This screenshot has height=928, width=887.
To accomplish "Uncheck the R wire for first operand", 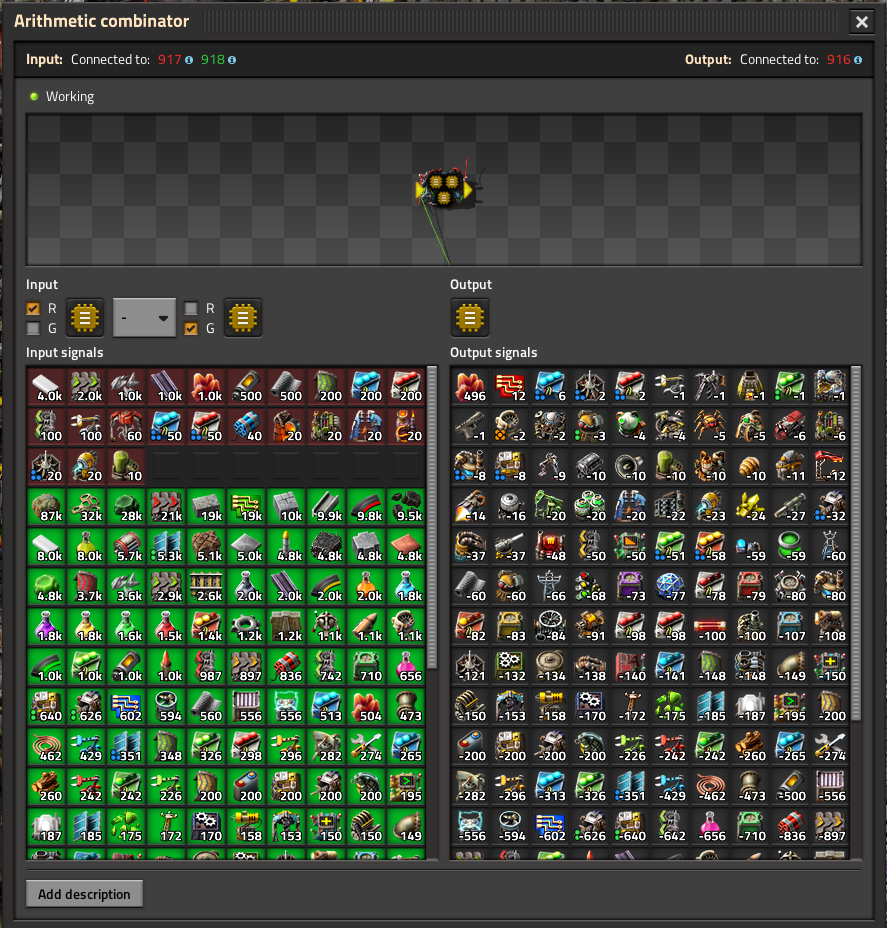I will pyautogui.click(x=34, y=309).
